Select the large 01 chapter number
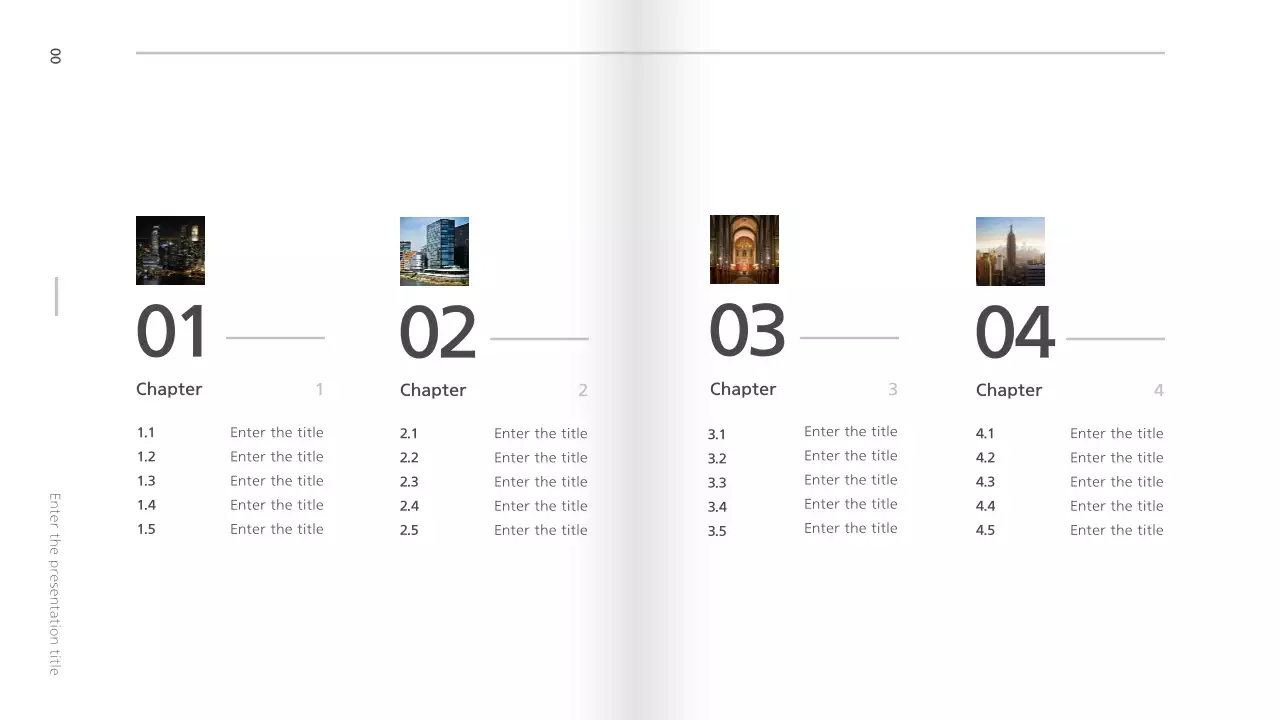1280x720 pixels. [x=170, y=330]
